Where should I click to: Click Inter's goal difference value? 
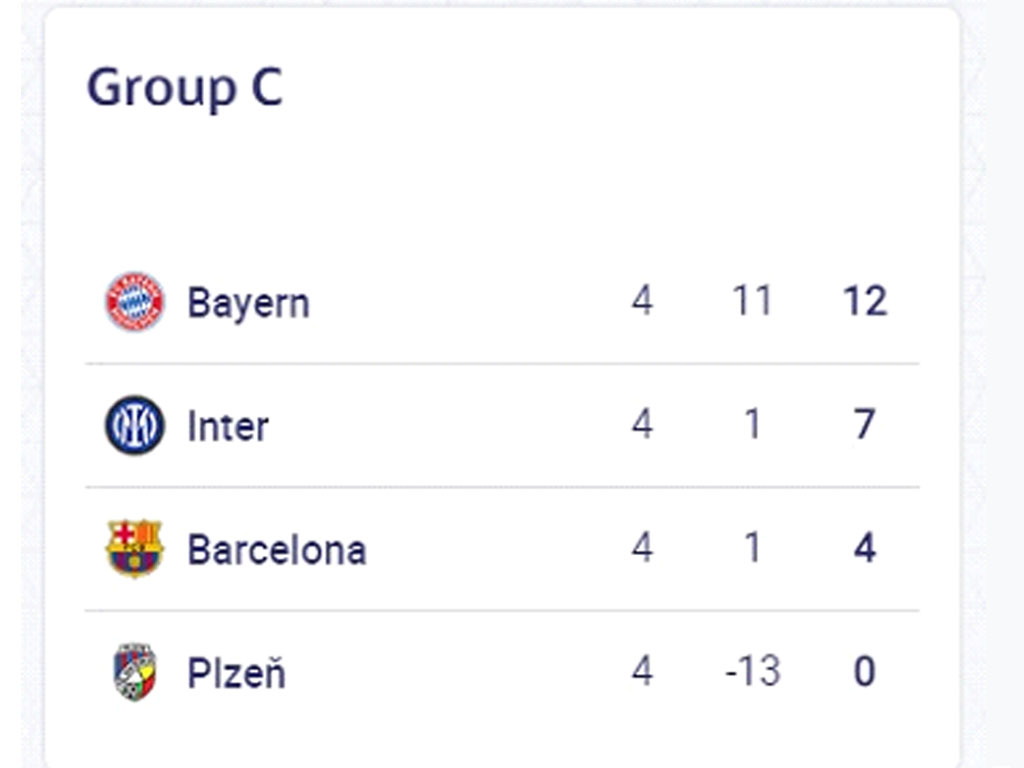(752, 425)
